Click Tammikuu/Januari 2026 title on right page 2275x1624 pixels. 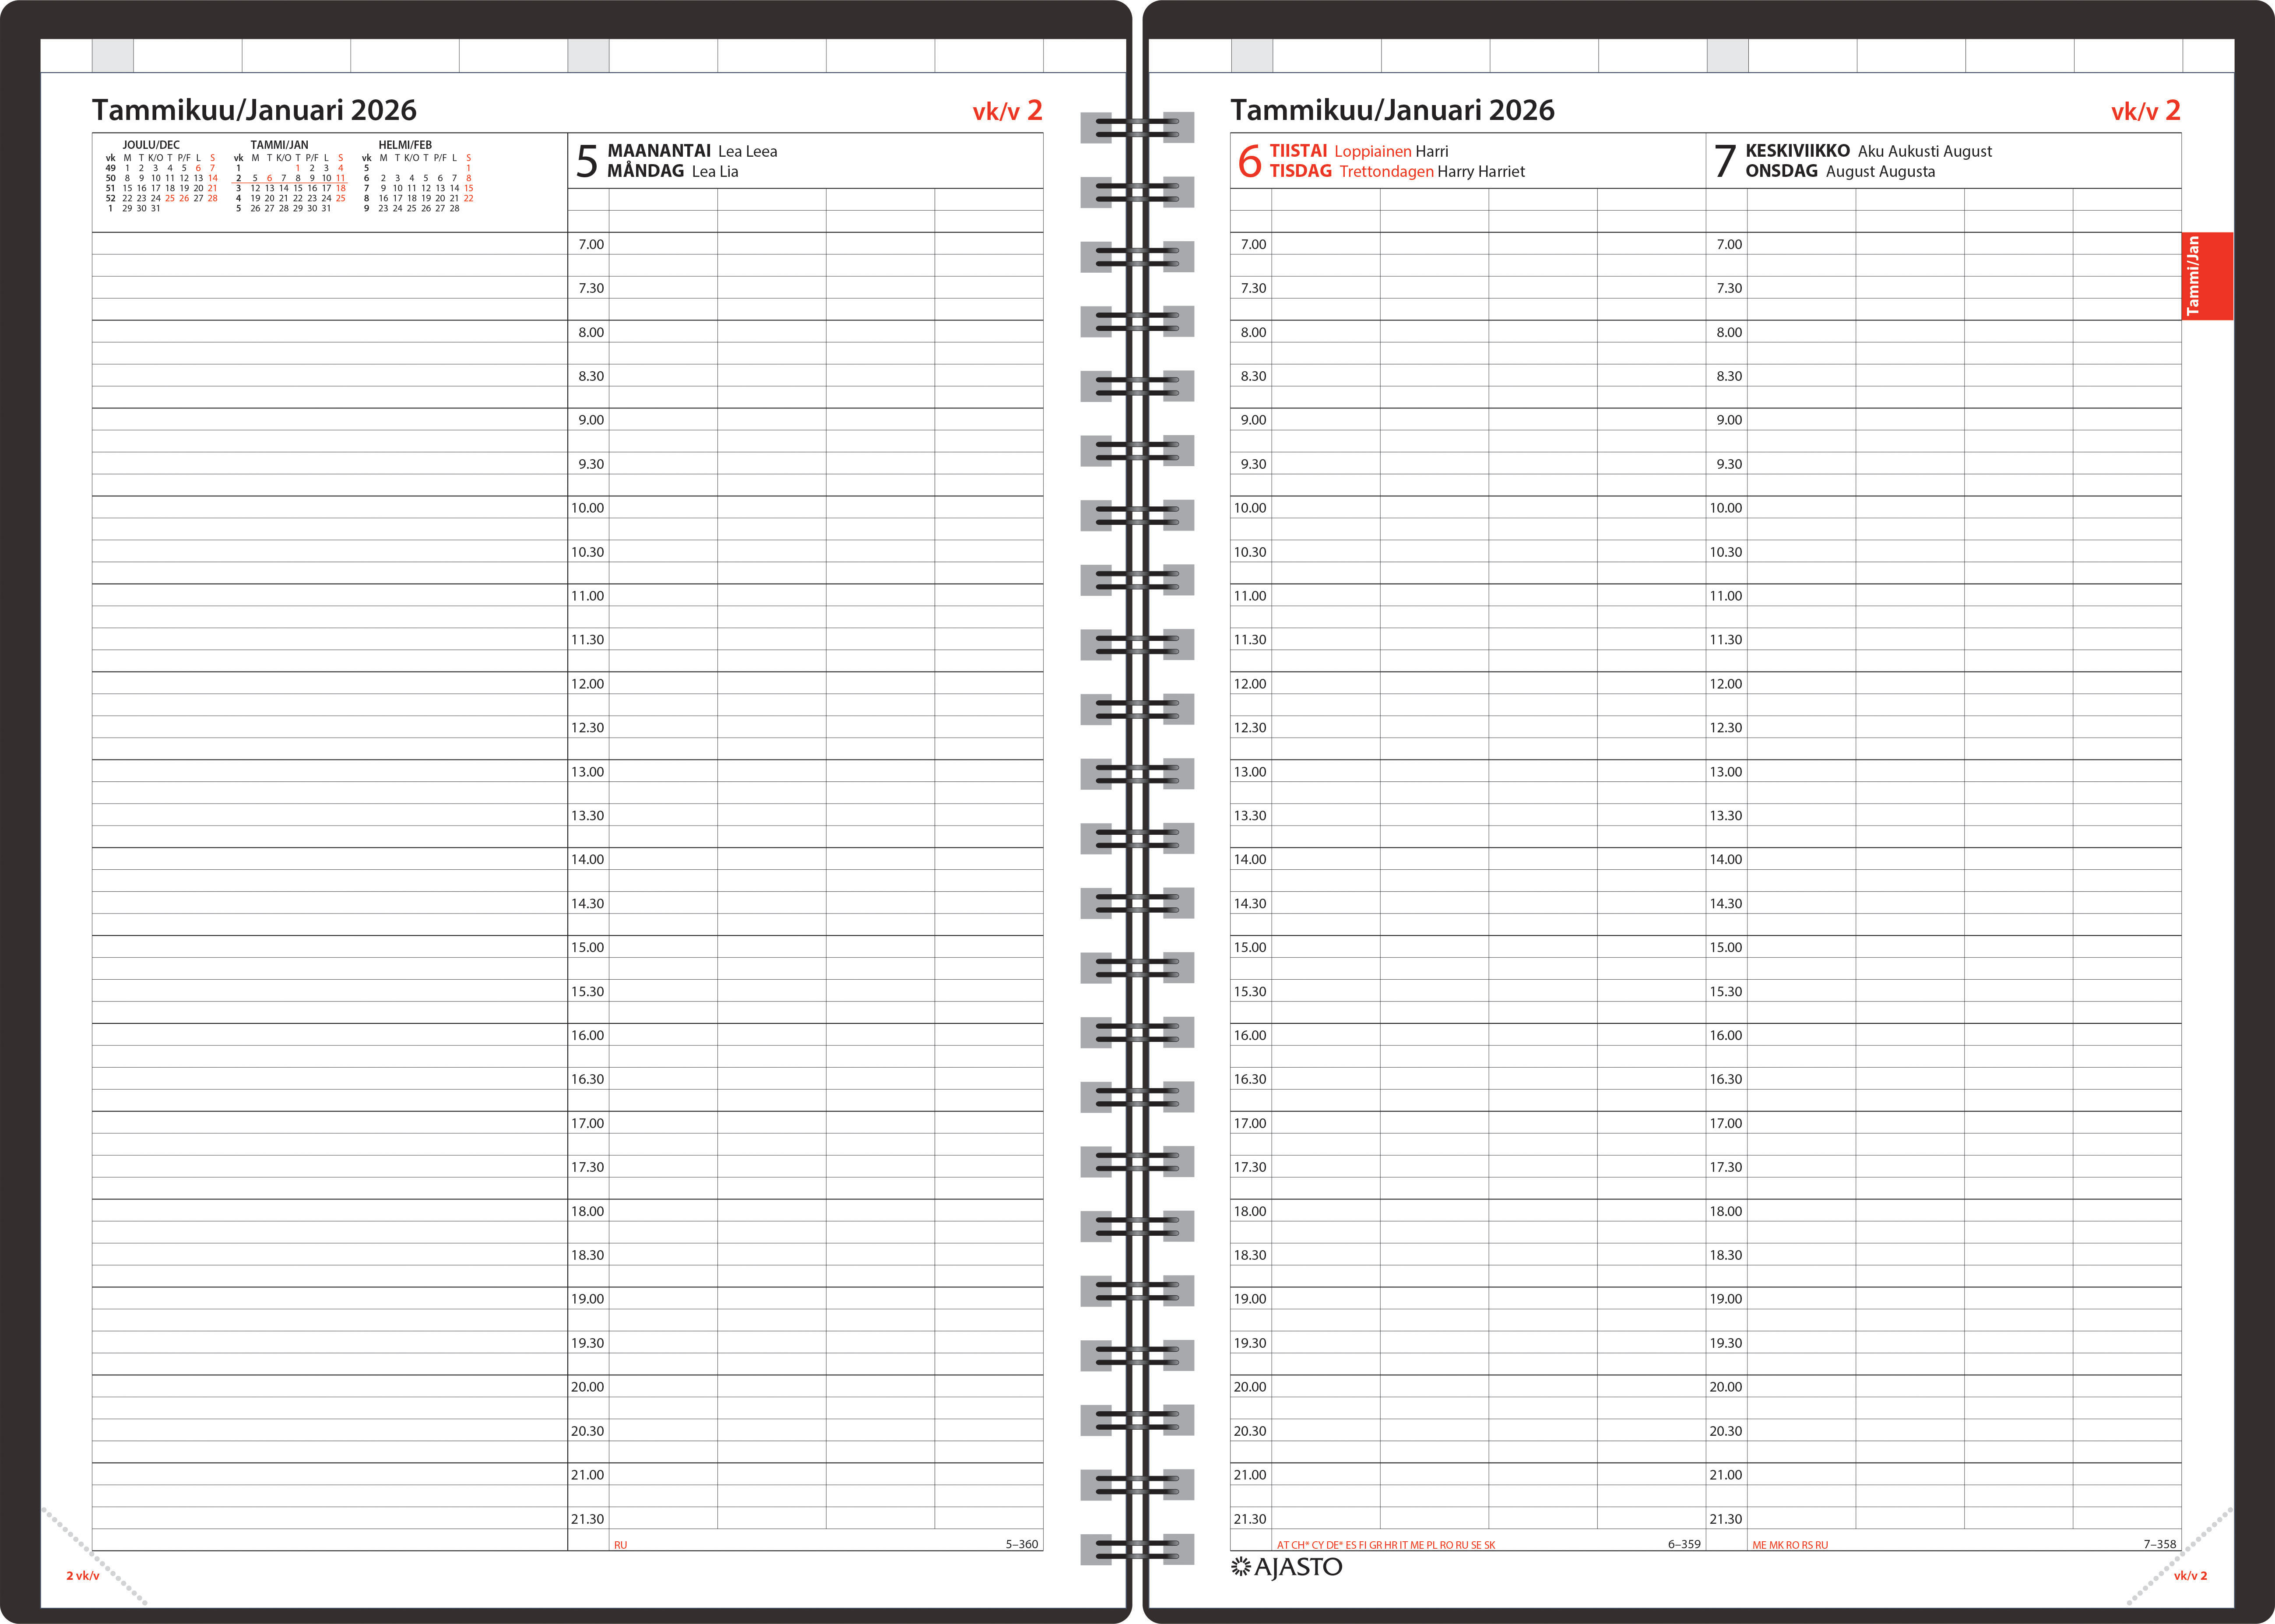click(x=1392, y=110)
